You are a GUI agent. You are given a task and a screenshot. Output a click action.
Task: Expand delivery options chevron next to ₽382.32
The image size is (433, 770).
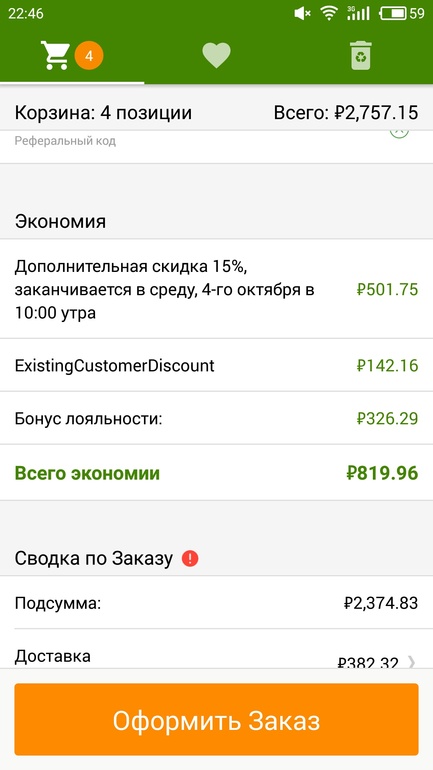pyautogui.click(x=411, y=663)
